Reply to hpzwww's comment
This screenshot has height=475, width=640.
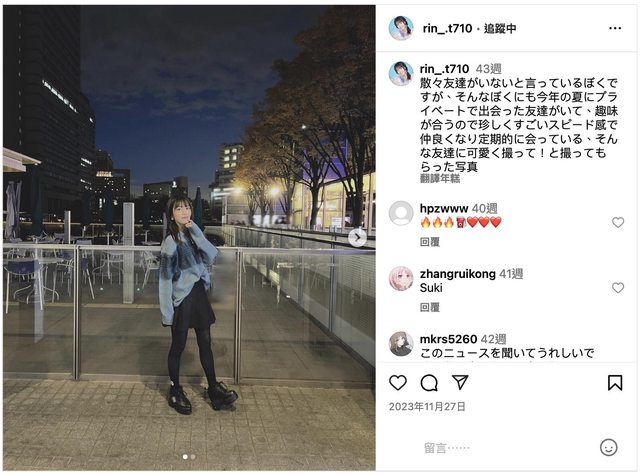[x=429, y=242]
